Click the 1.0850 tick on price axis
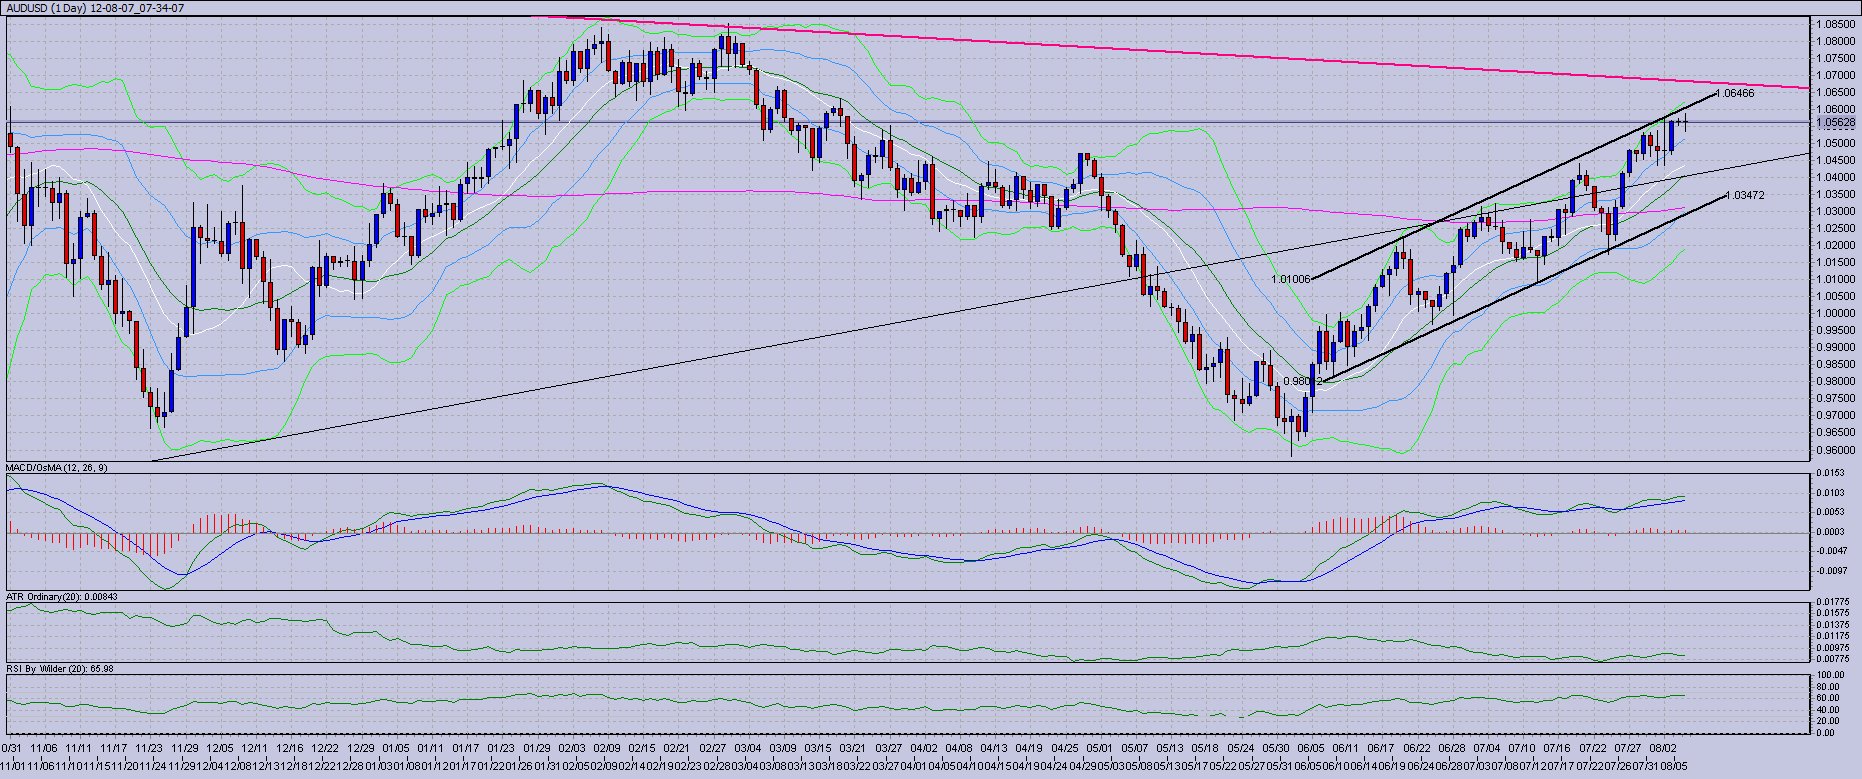Screen dimensions: 1862x779 click(x=1834, y=24)
